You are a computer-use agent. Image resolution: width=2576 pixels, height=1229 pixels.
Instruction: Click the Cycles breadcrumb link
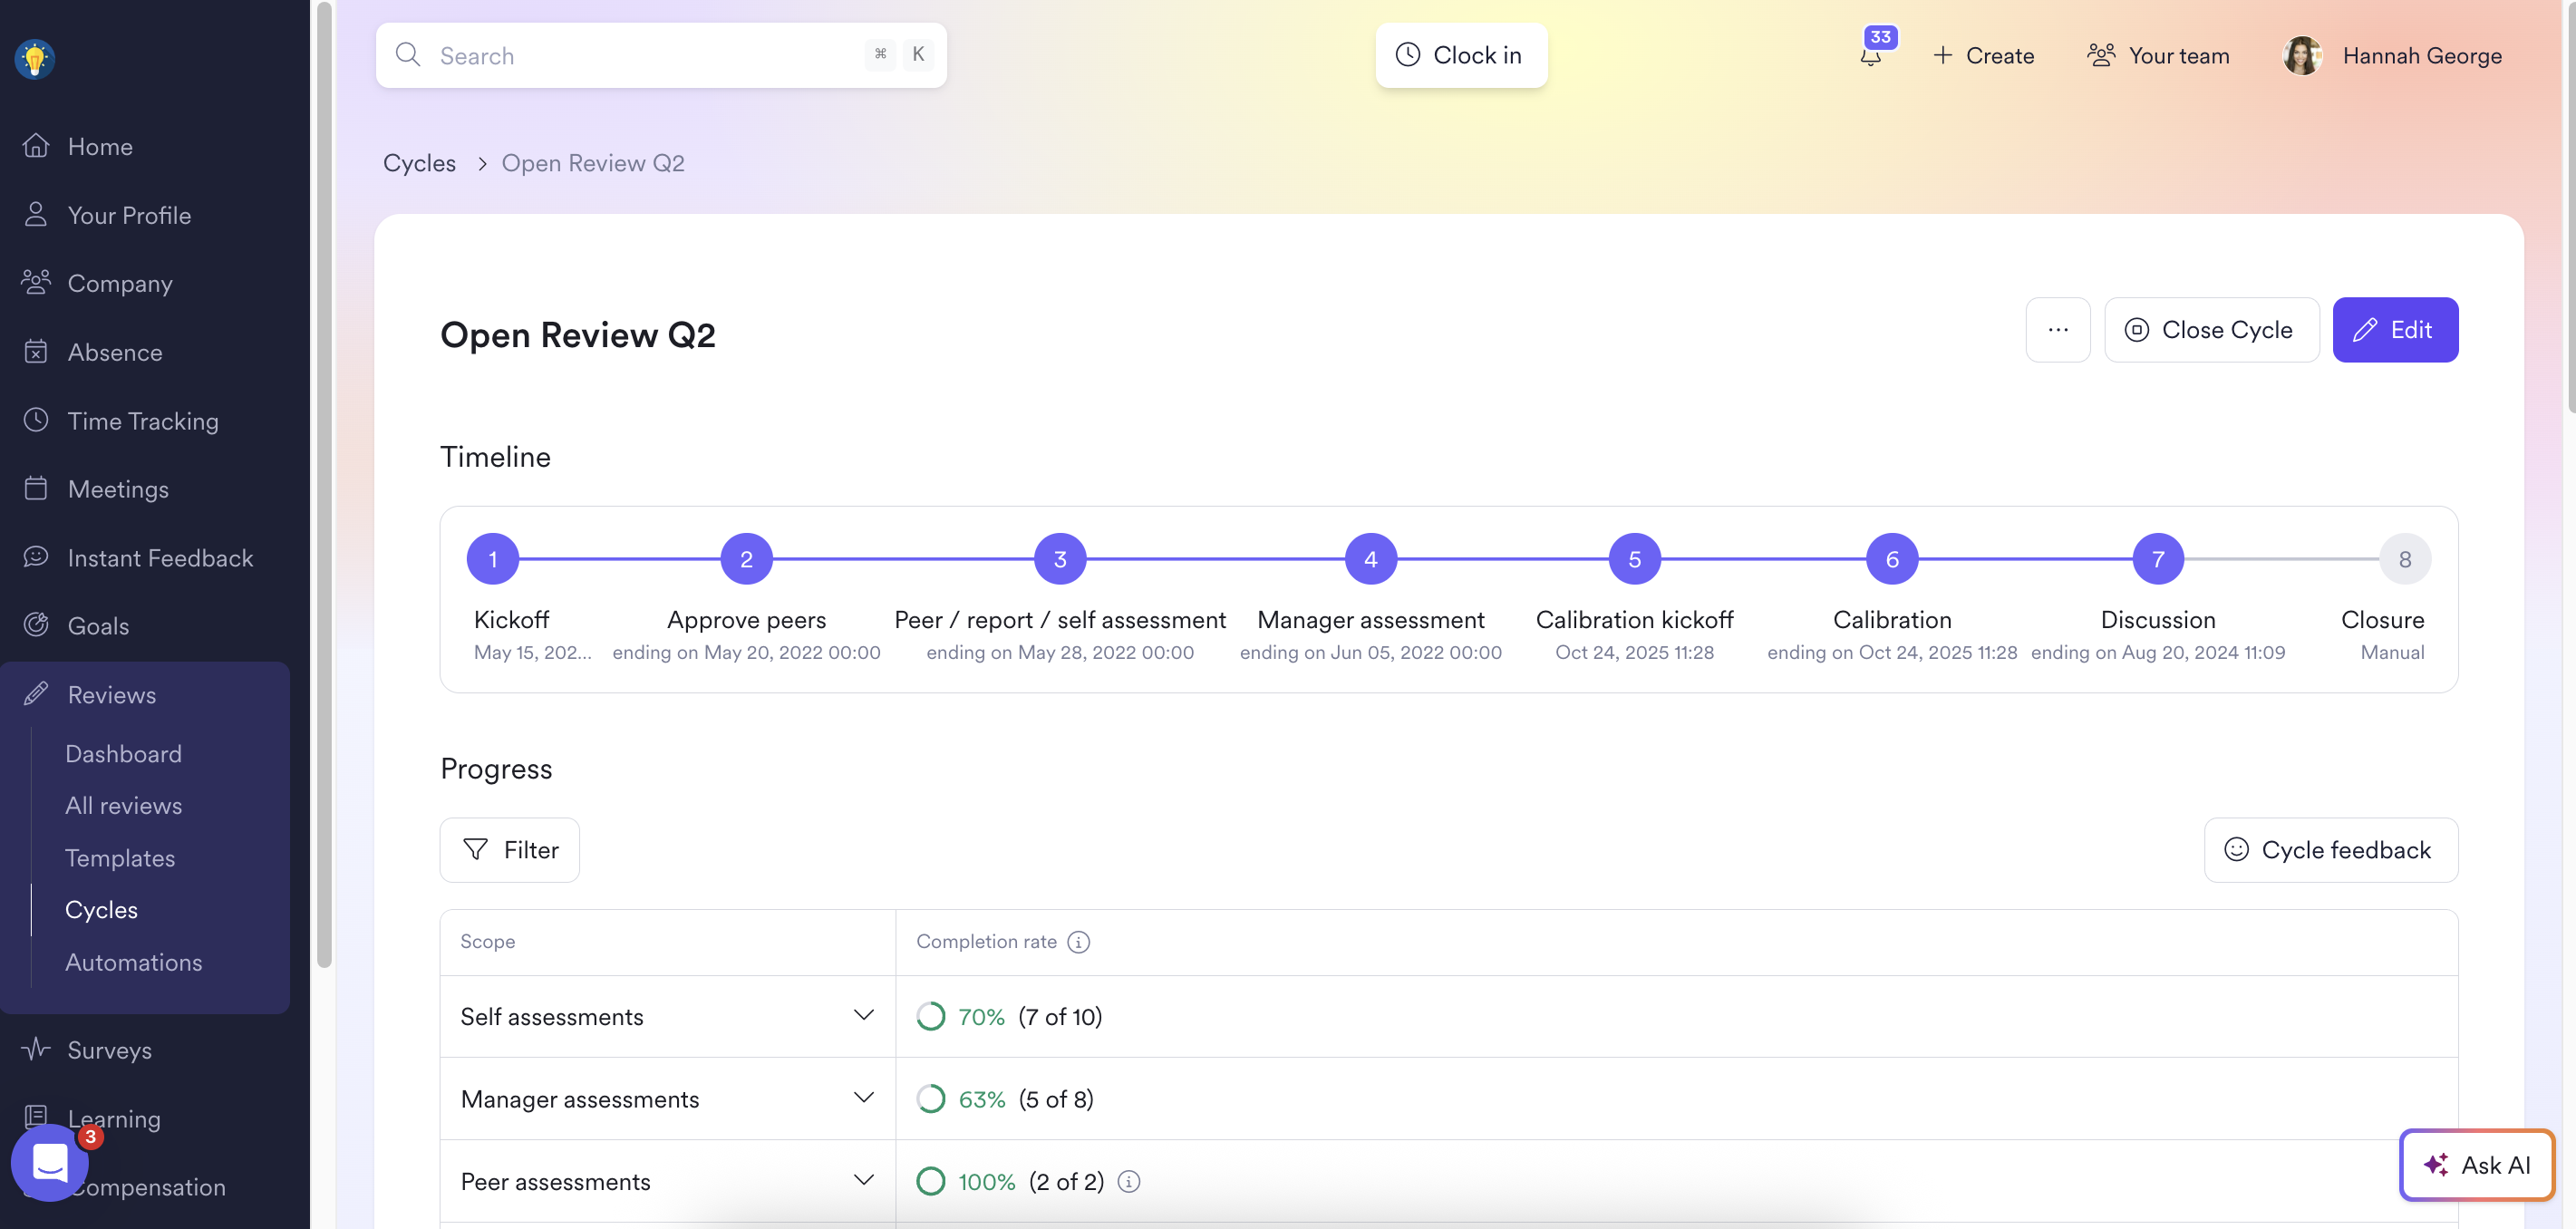(419, 163)
